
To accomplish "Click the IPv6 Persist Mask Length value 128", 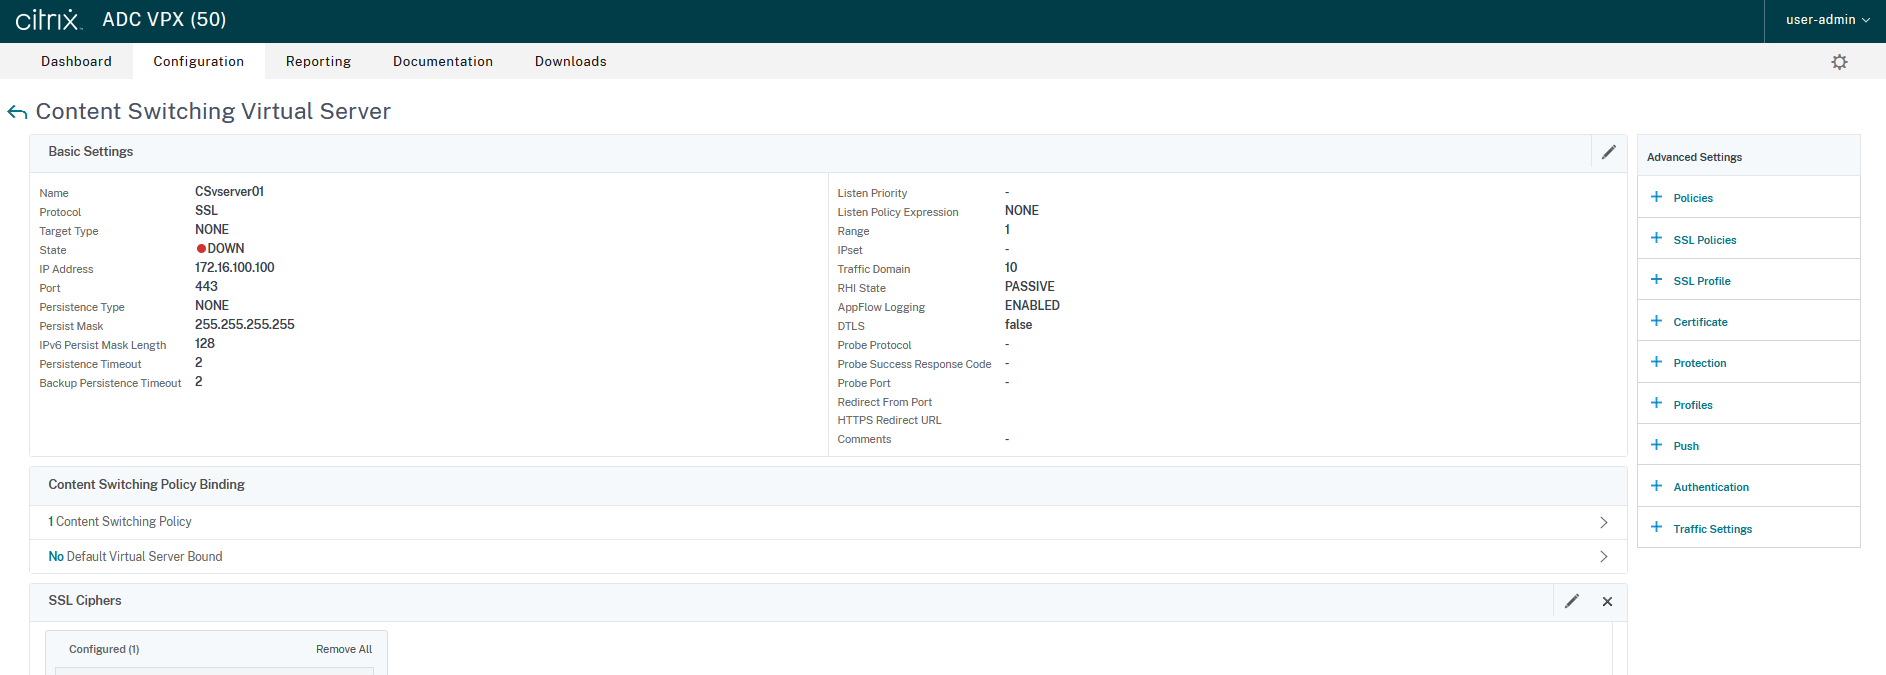I will [x=204, y=343].
